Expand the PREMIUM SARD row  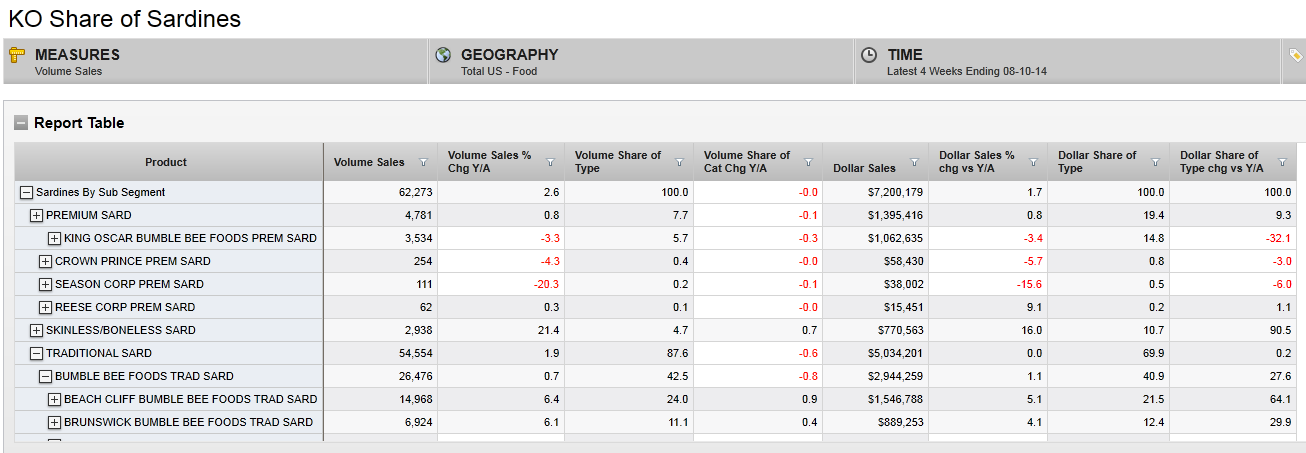[36, 215]
